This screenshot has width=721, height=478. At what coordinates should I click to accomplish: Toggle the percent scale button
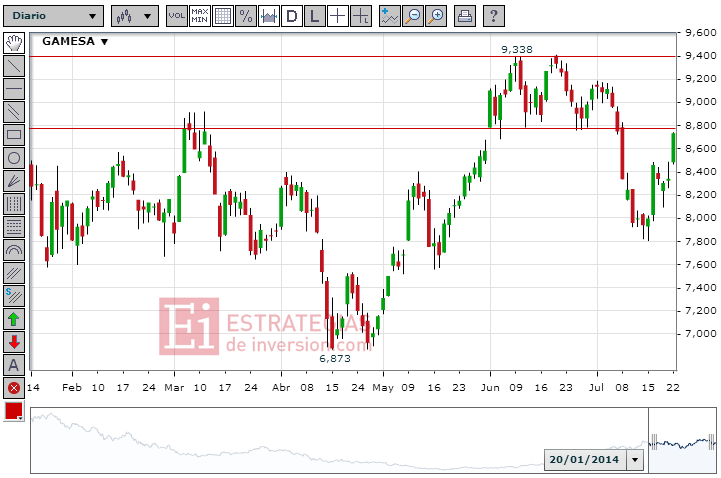tap(246, 16)
